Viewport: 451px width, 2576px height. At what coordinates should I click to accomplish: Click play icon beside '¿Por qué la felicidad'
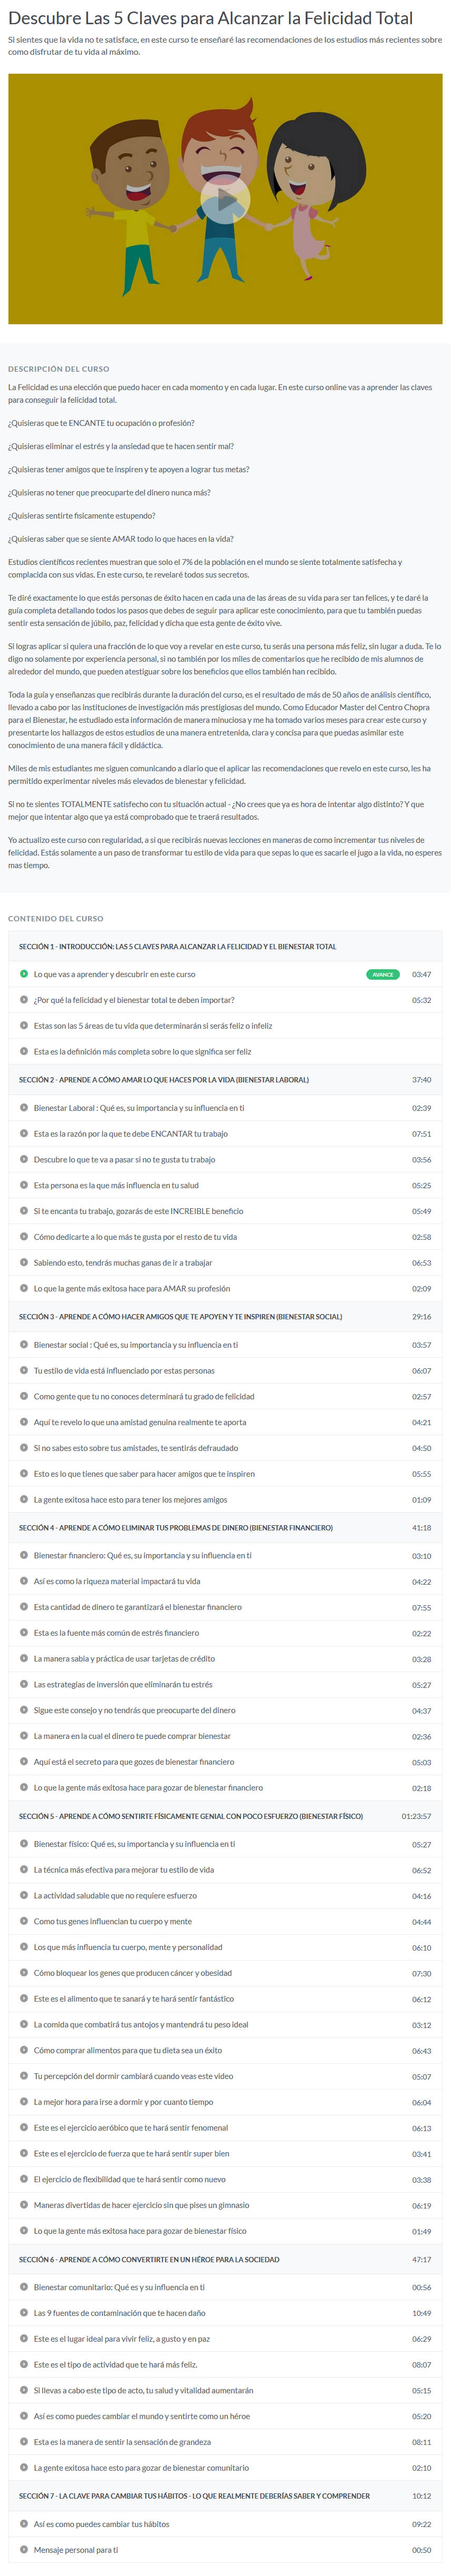click(x=24, y=999)
